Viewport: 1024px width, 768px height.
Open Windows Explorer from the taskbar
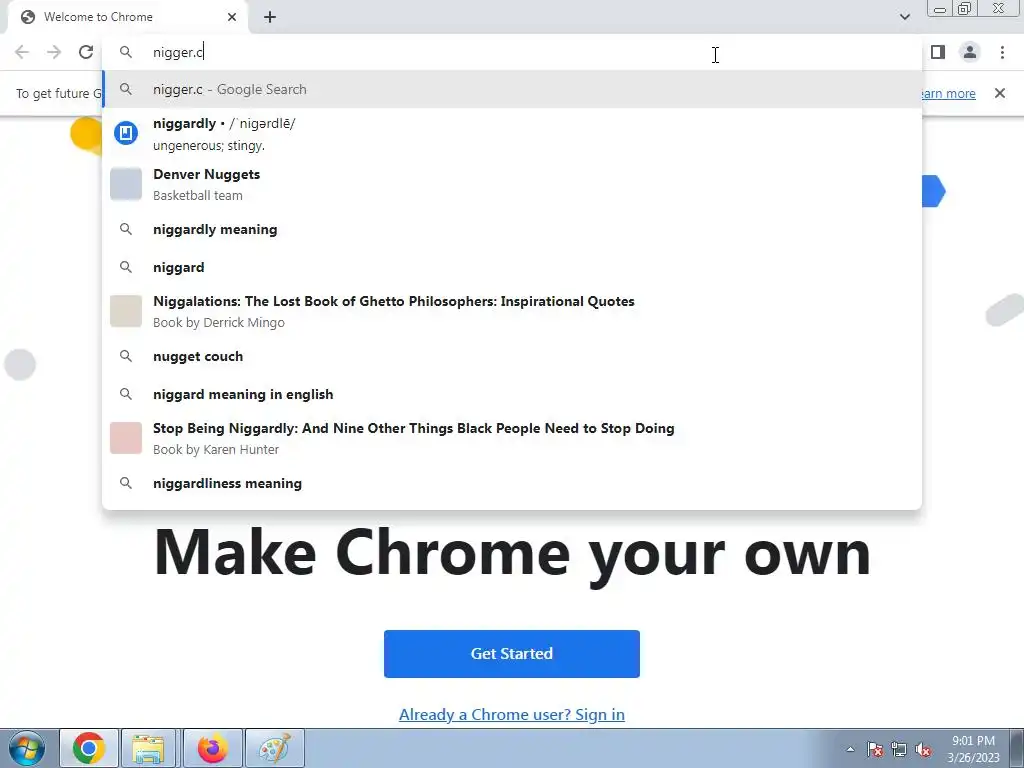click(148, 748)
